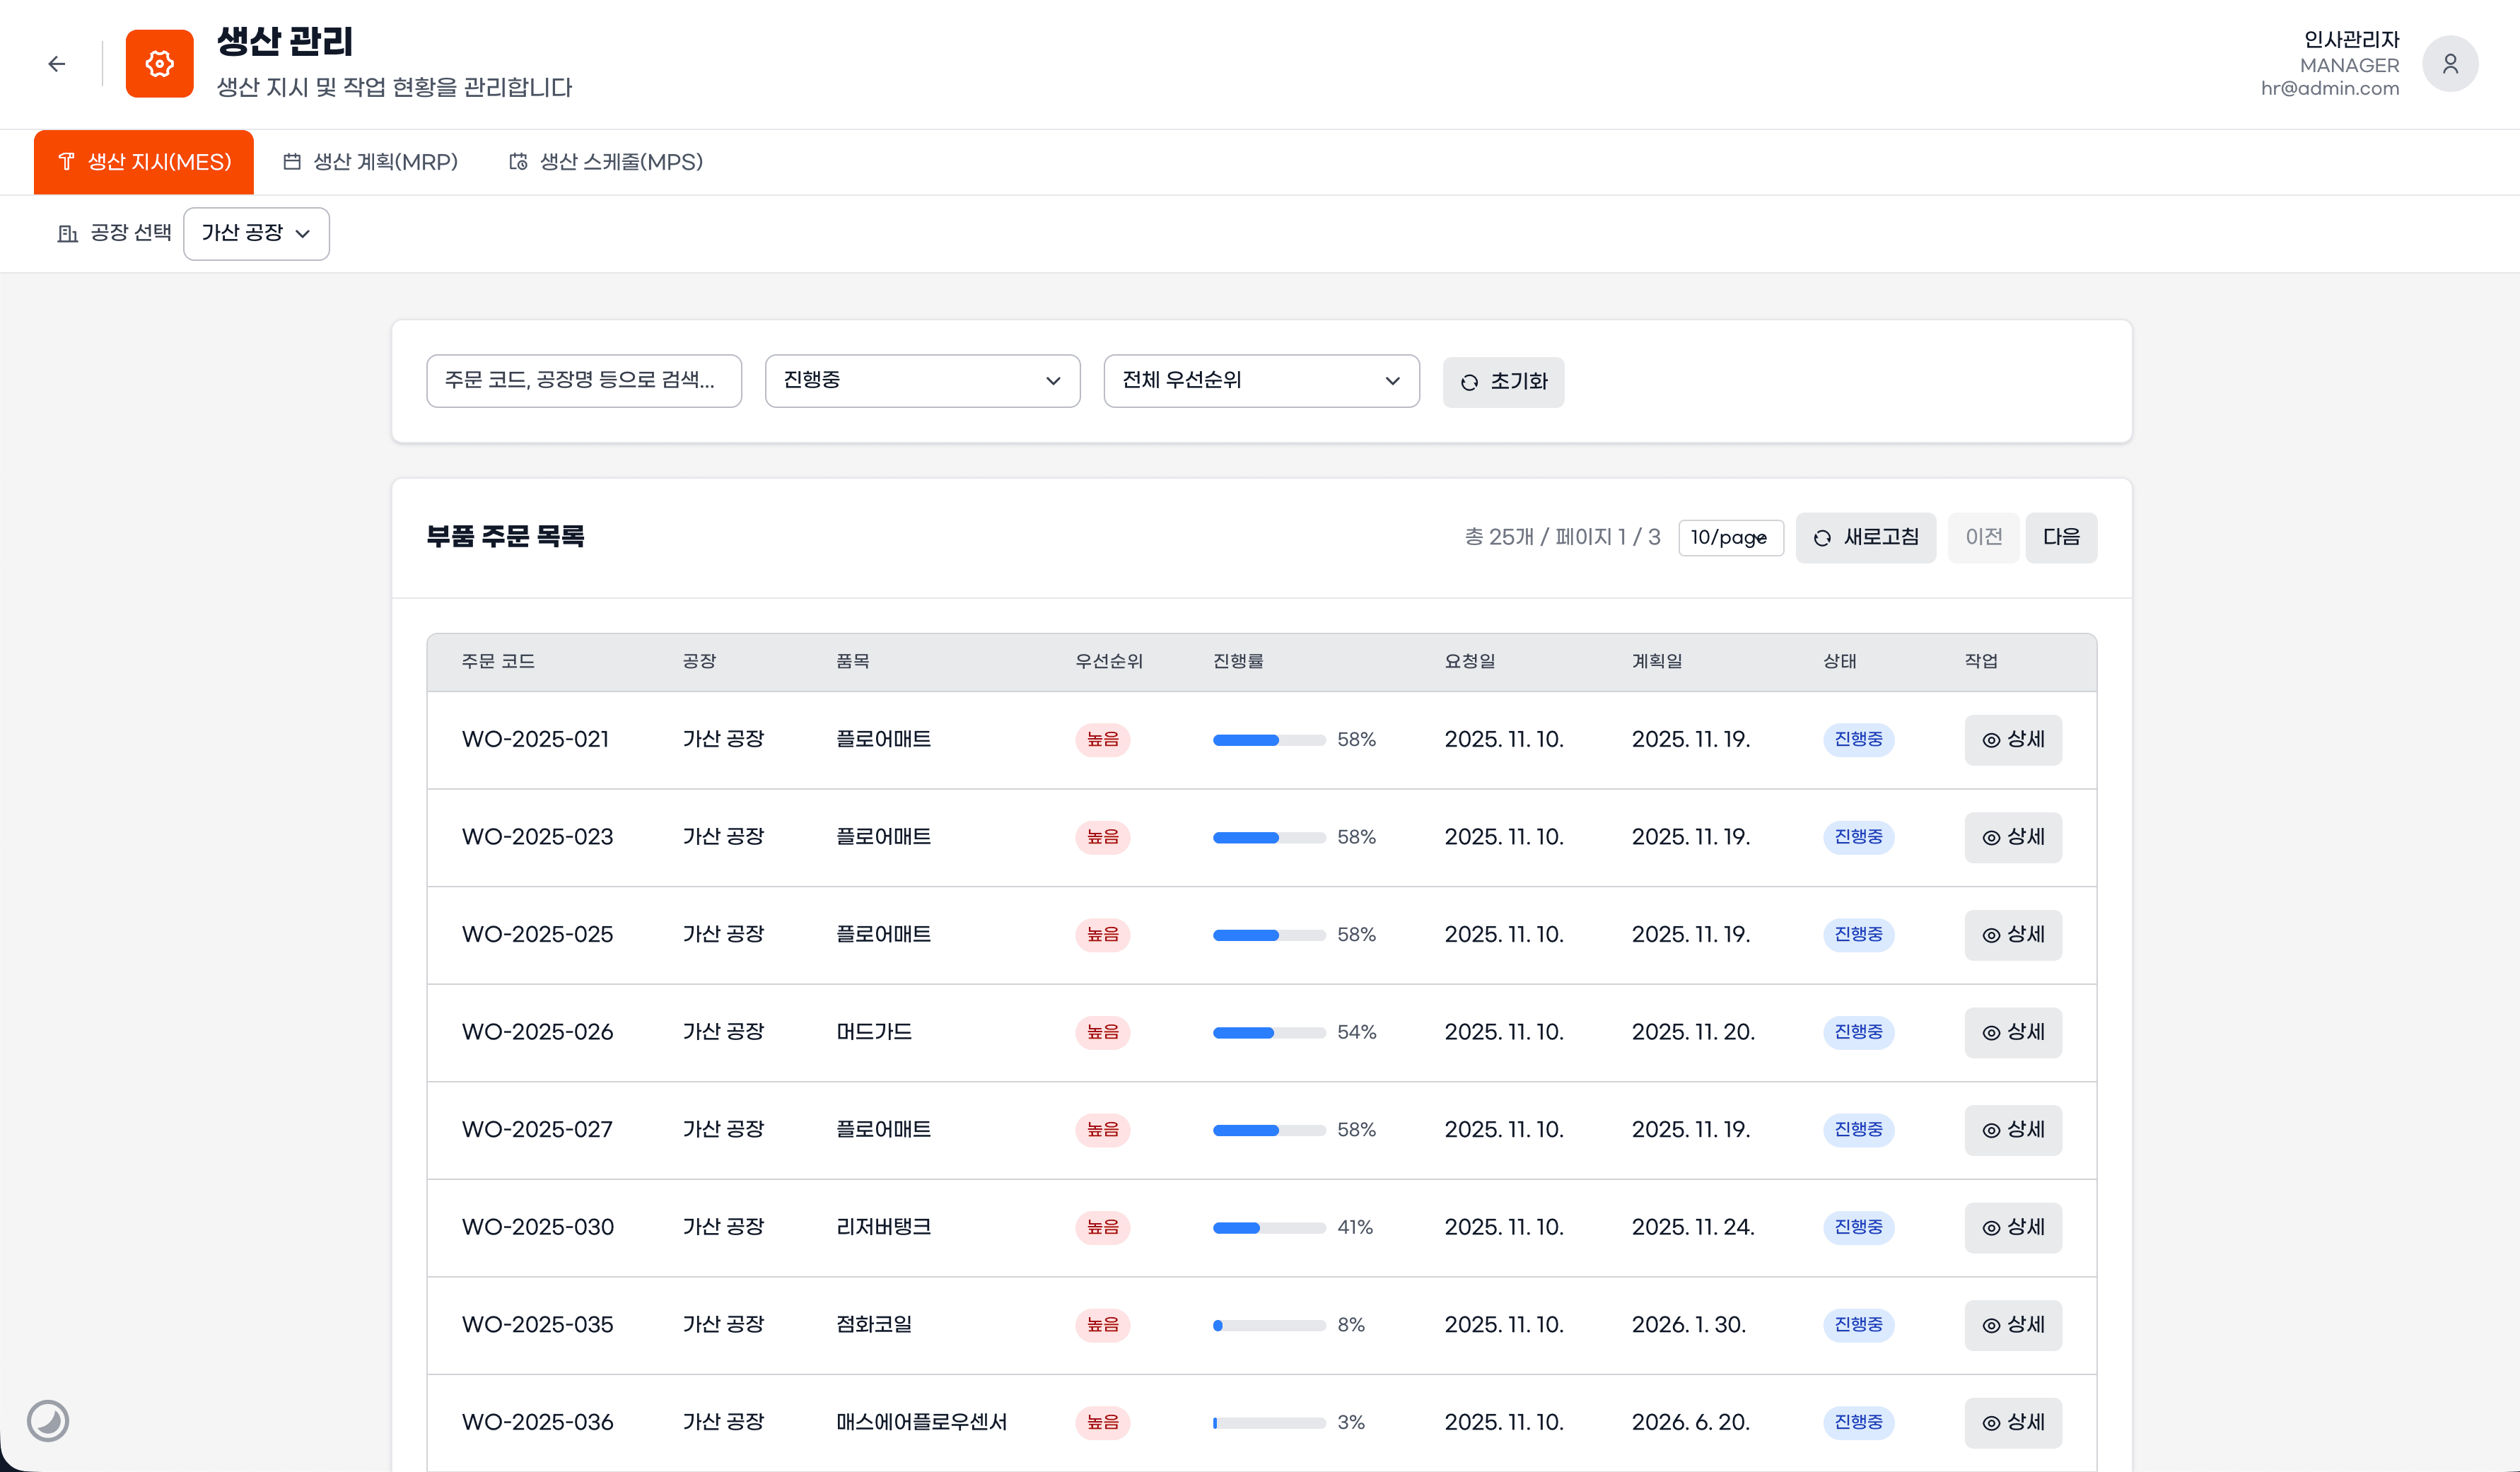Viewport: 2520px width, 1472px height.
Task: Click the orange production gear logo icon
Action: [159, 64]
